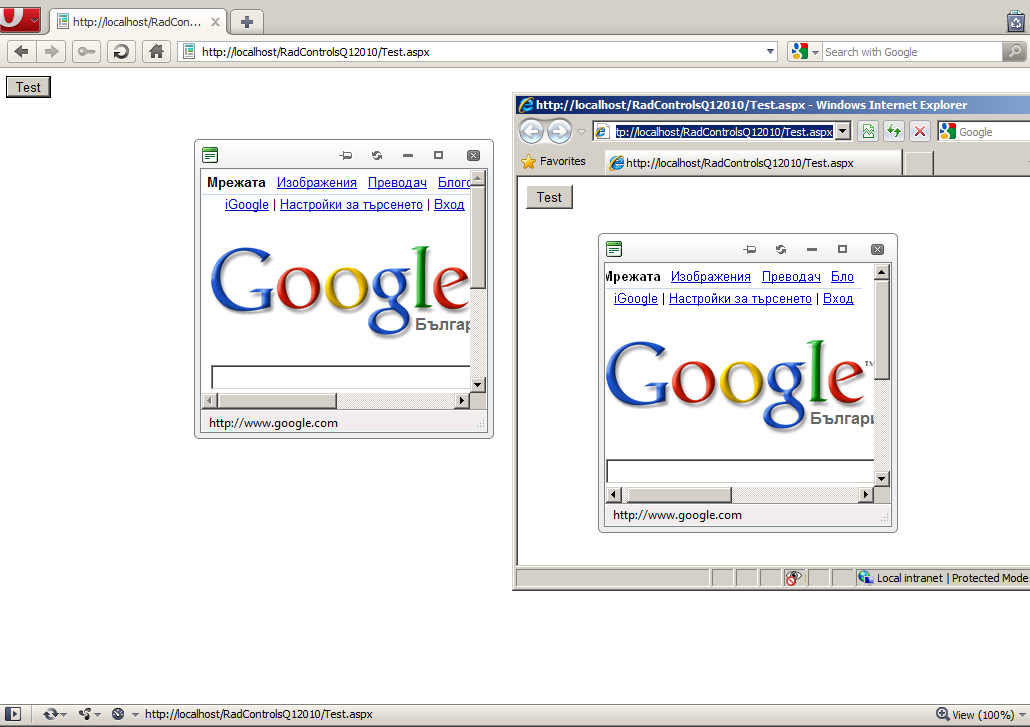Maximize the RadWindow in IE
Viewport: 1030px width, 727px height.
pyautogui.click(x=842, y=250)
